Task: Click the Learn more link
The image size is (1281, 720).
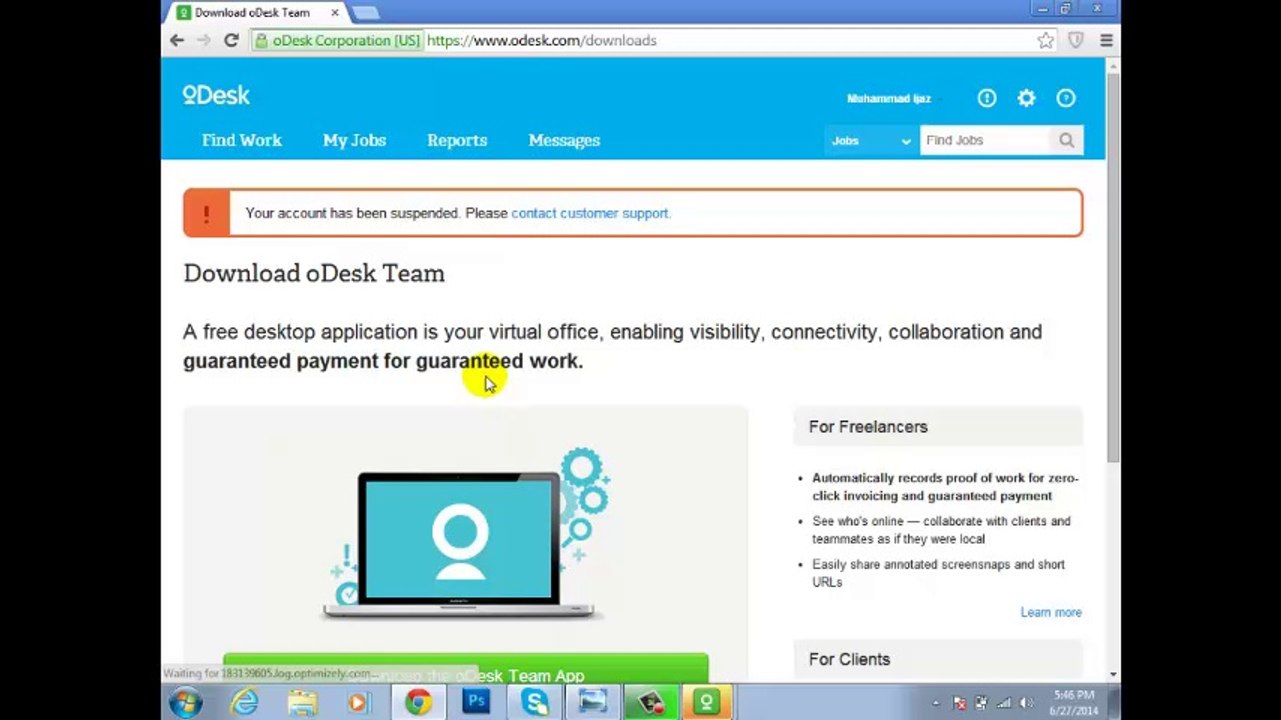Action: point(1051,612)
